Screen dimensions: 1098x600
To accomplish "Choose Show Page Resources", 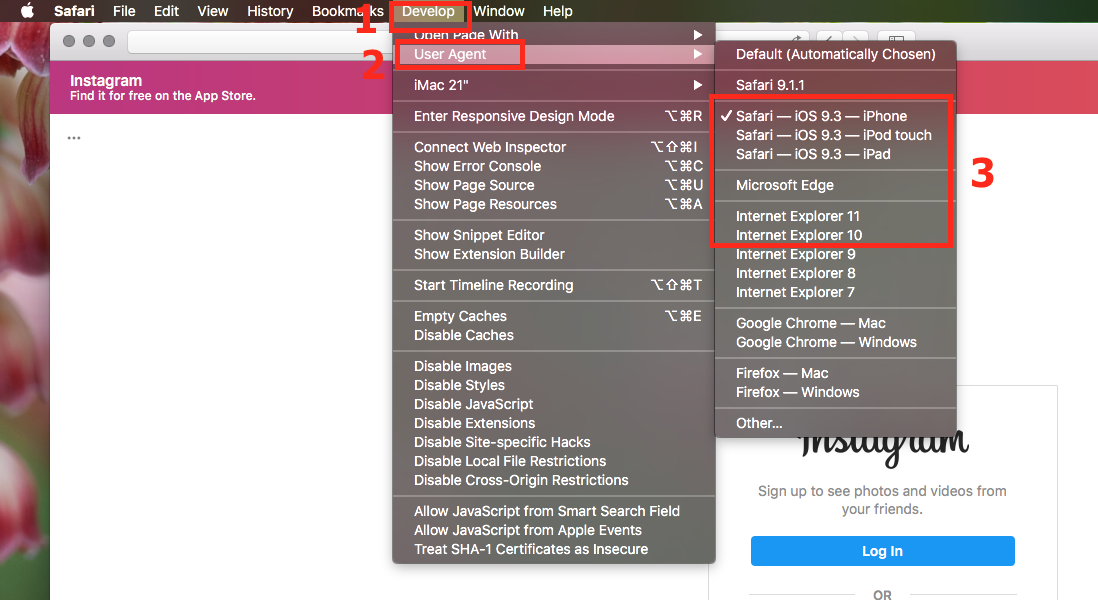I will pos(554,204).
